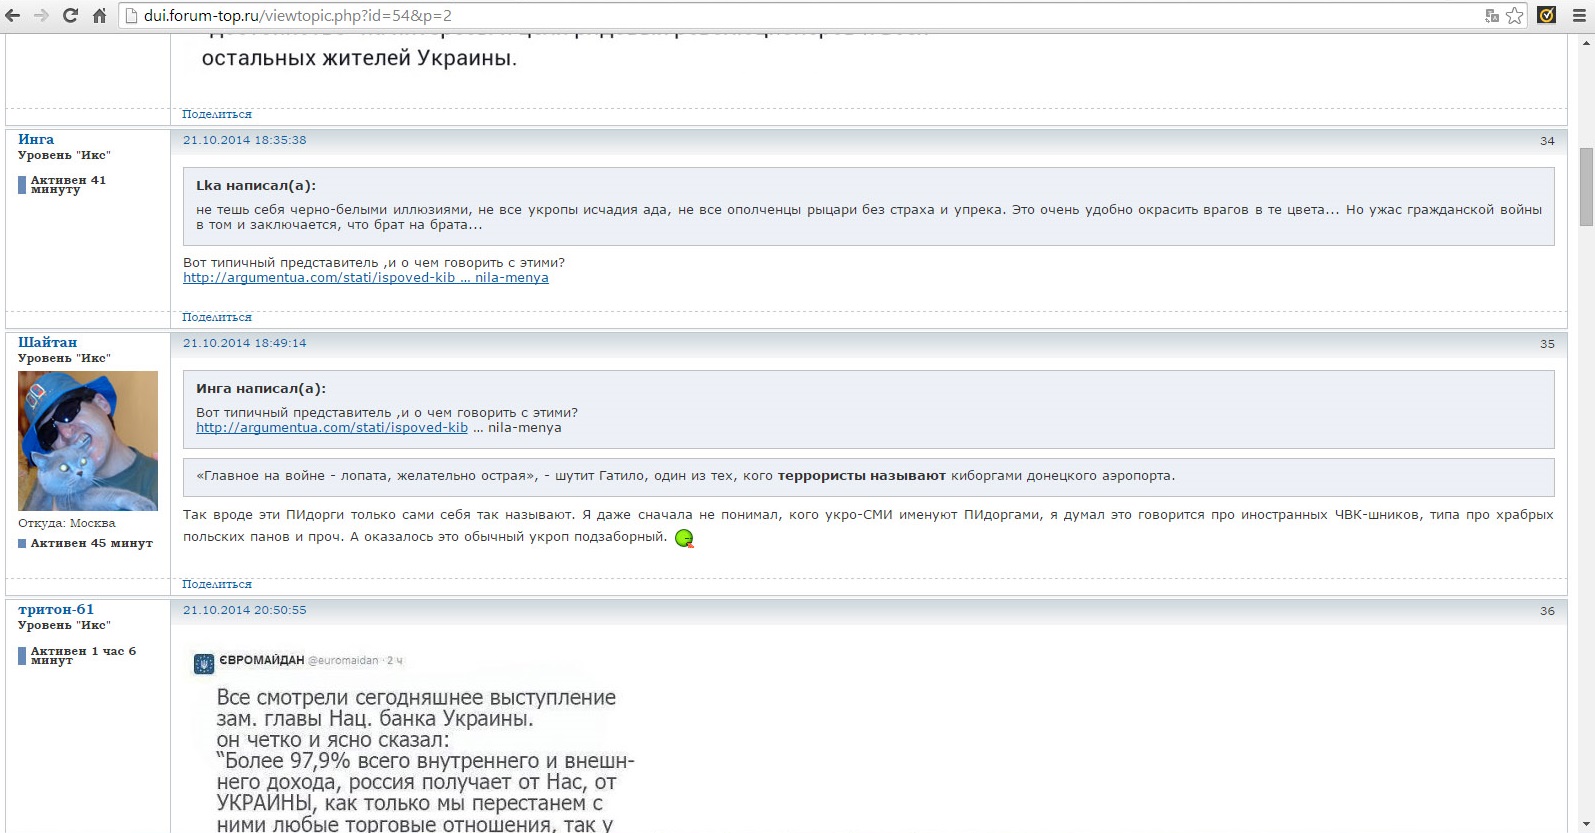Open the Norton extension icon in the toolbar
Image resolution: width=1595 pixels, height=833 pixels.
point(1546,15)
